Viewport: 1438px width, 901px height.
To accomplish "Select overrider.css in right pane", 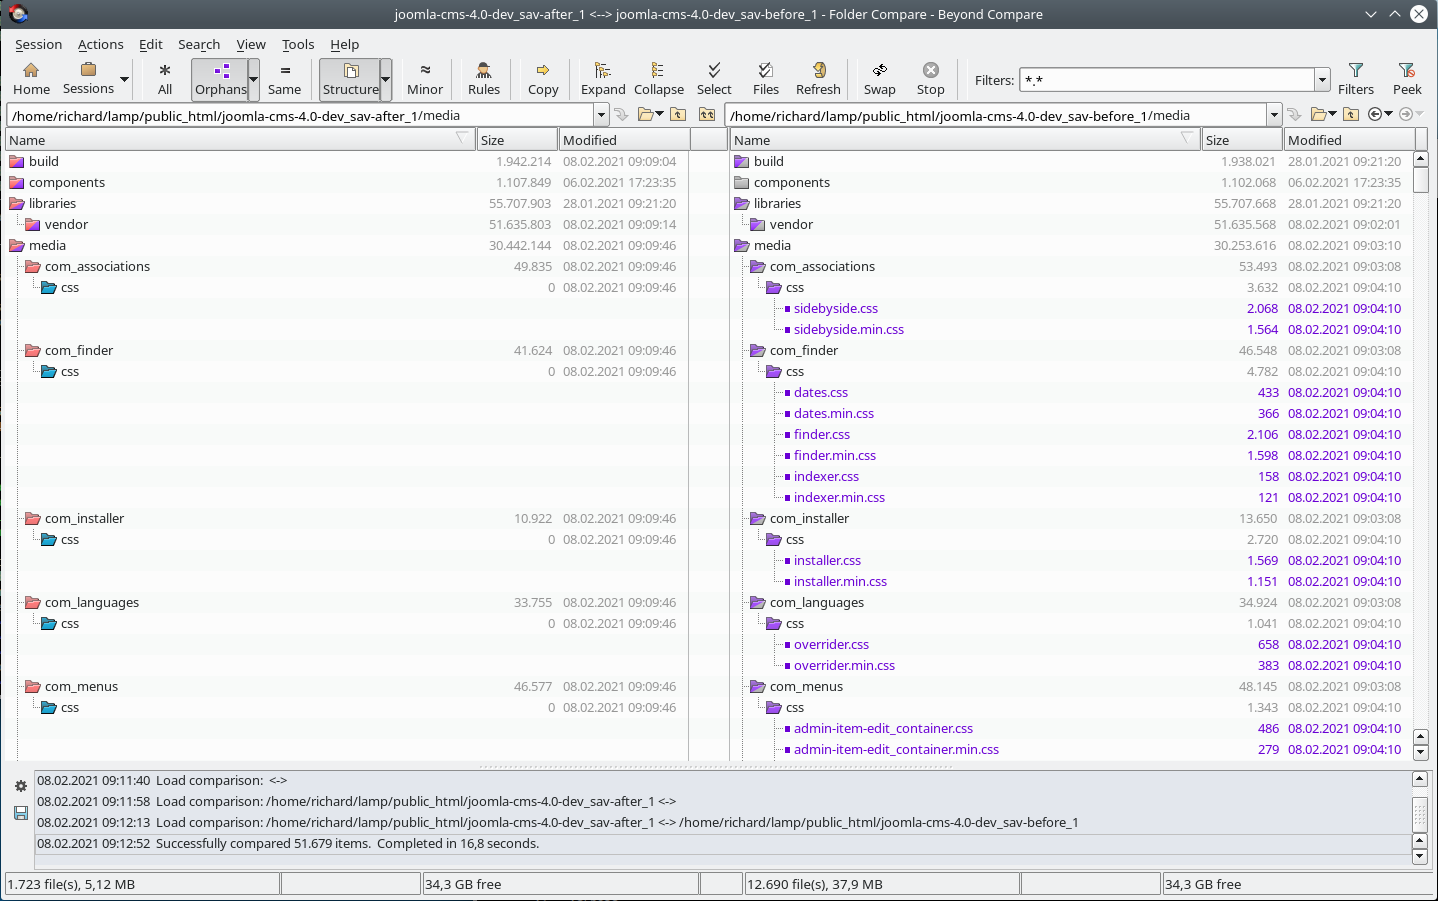I will click(831, 644).
